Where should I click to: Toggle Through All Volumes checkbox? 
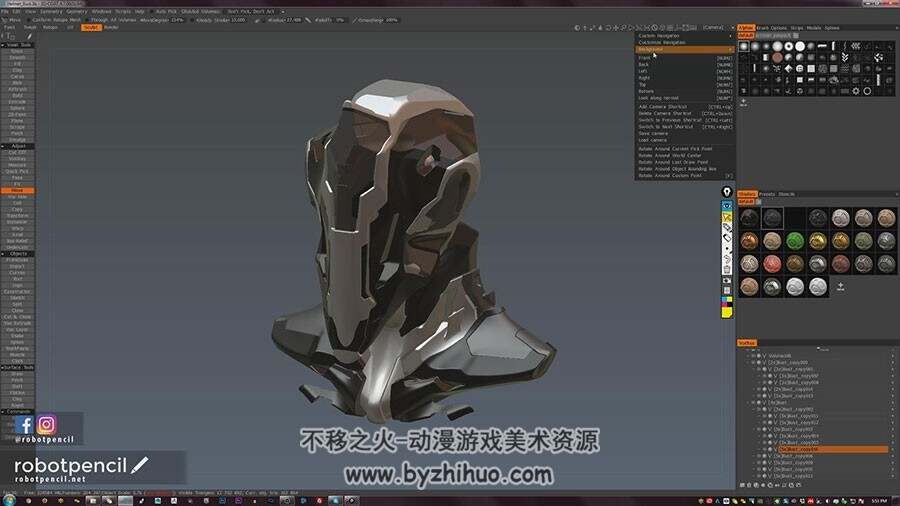point(87,20)
